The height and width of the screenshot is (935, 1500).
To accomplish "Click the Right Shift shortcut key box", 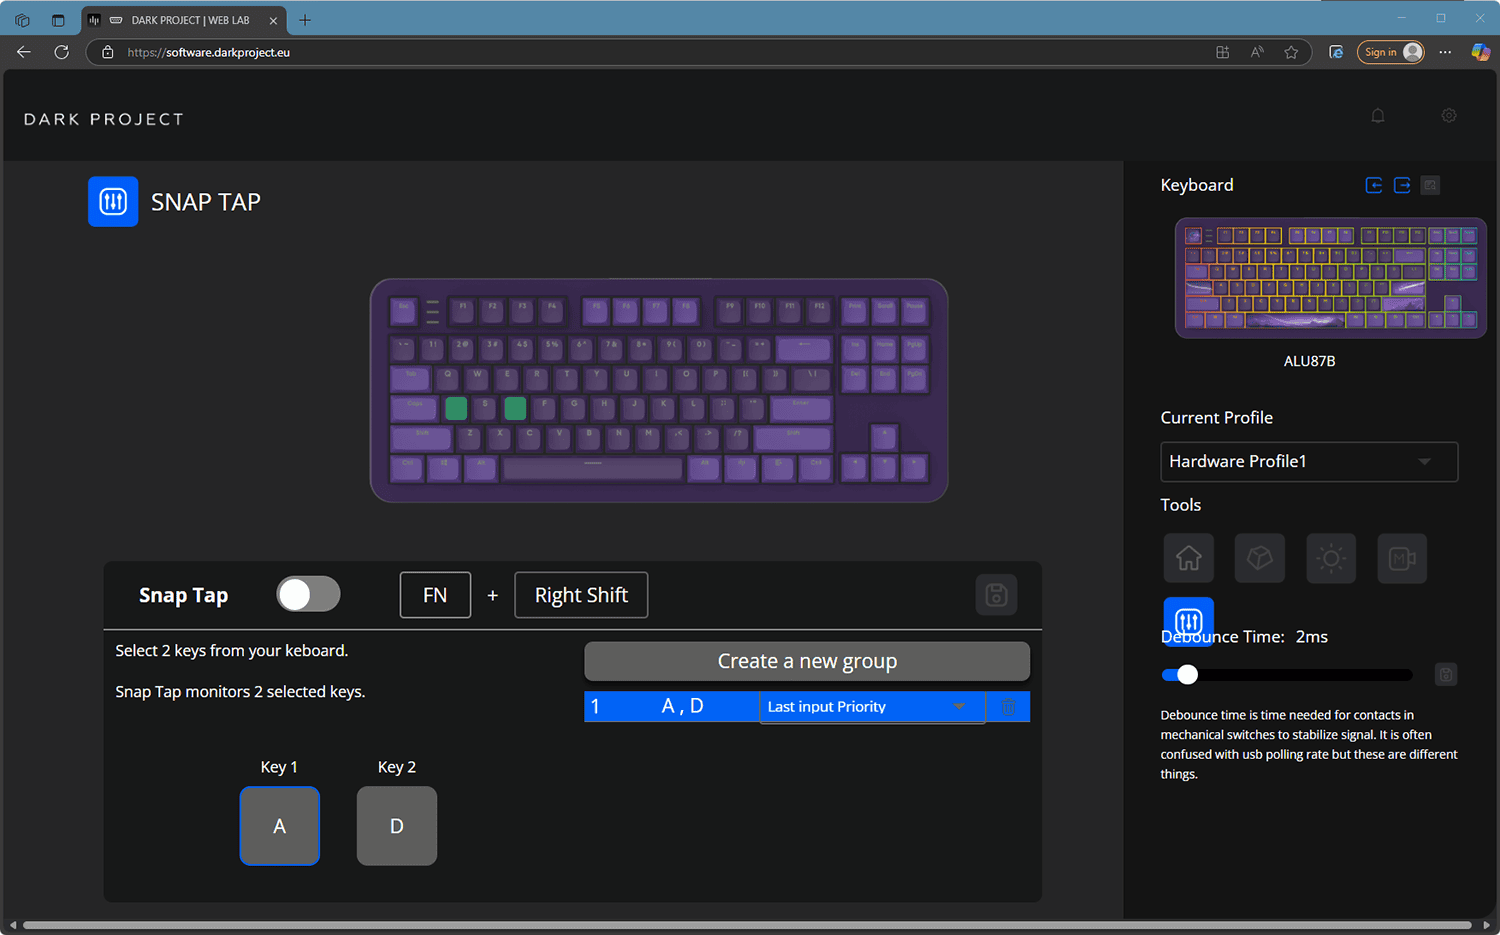I will (581, 595).
